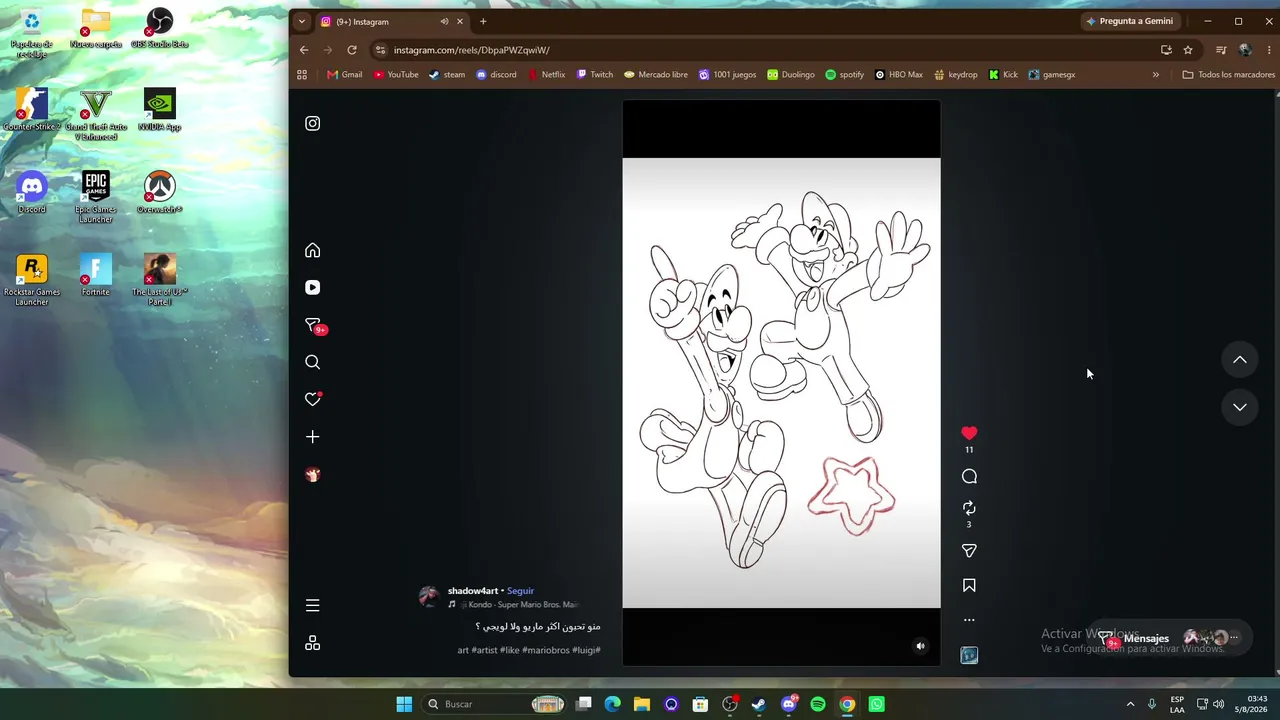This screenshot has width=1280, height=720.
Task: Pause the Mario and Luigi reel video
Action: (781, 383)
